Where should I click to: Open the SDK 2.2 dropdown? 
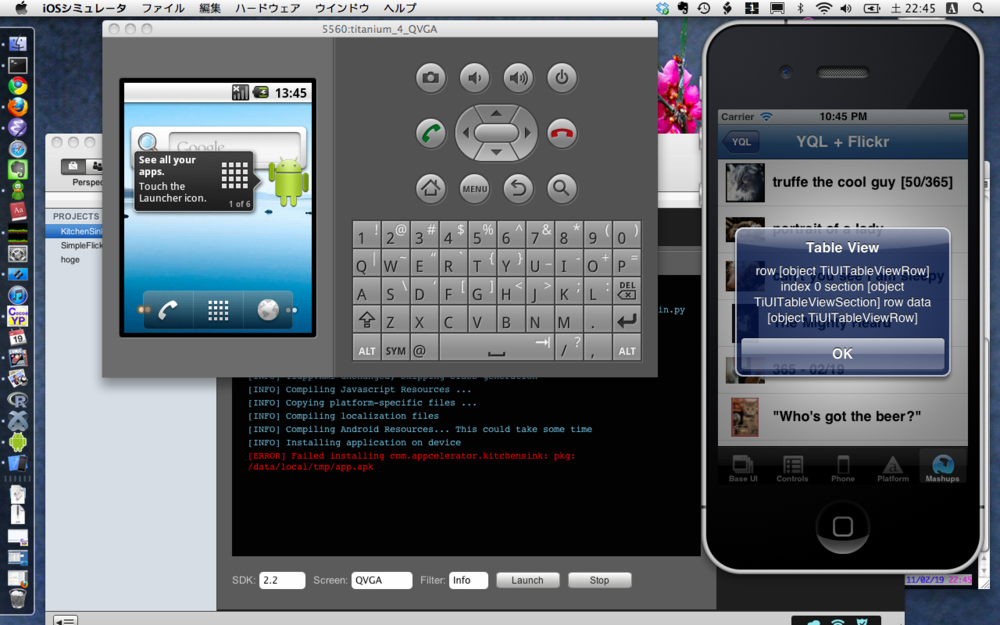(282, 580)
